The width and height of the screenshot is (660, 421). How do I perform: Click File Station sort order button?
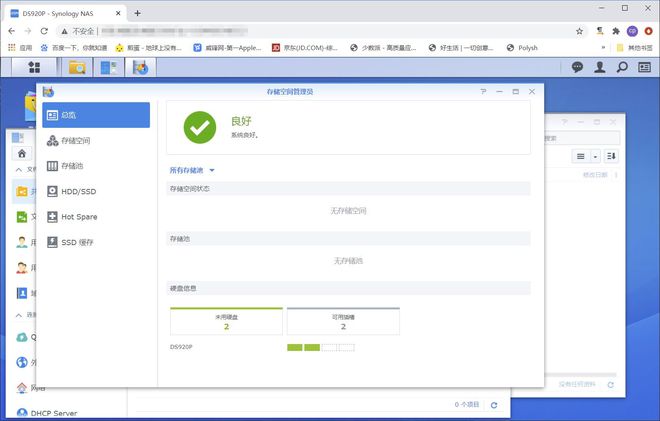[x=611, y=157]
